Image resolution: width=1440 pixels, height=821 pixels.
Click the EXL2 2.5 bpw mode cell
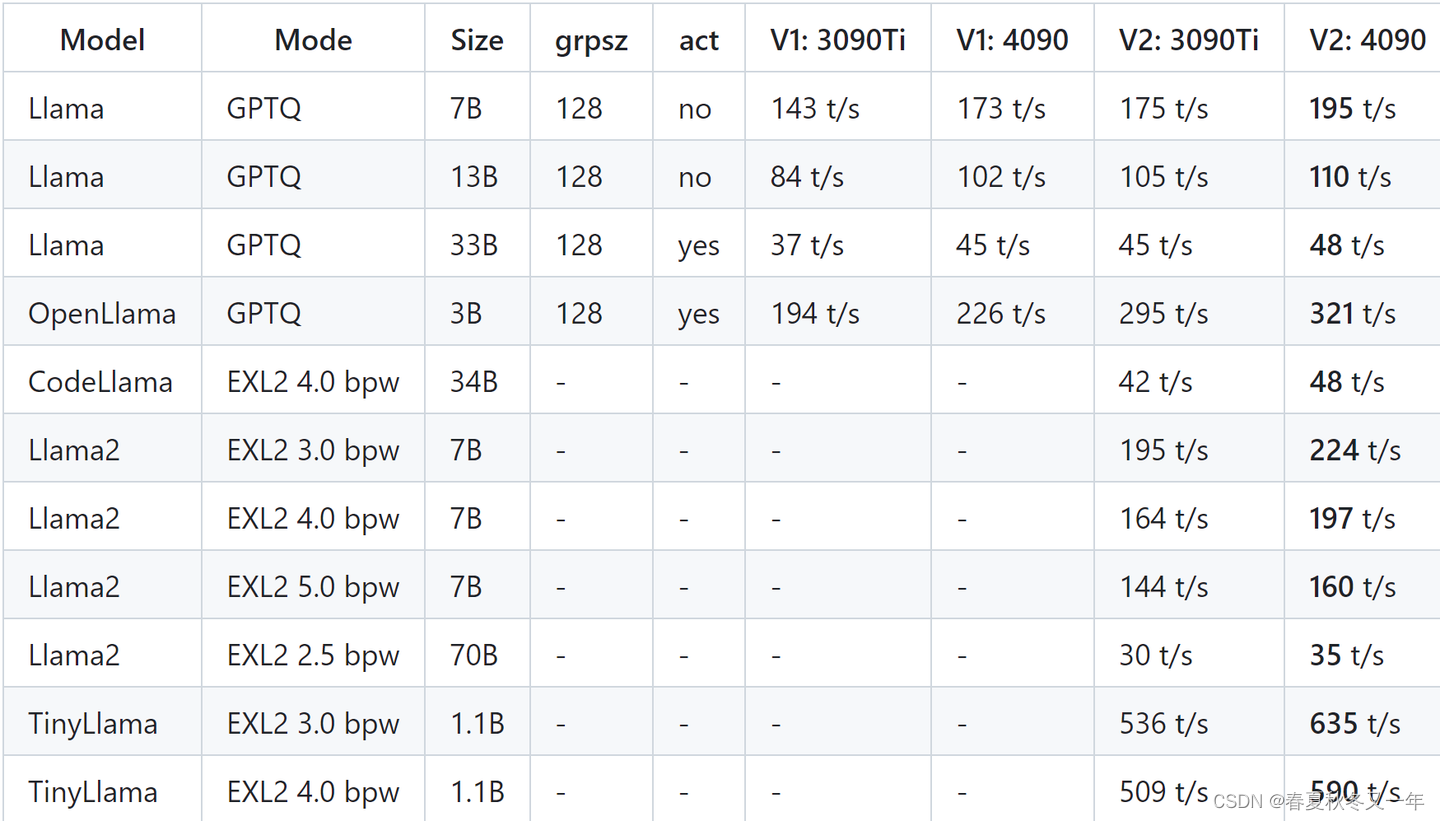coord(313,655)
